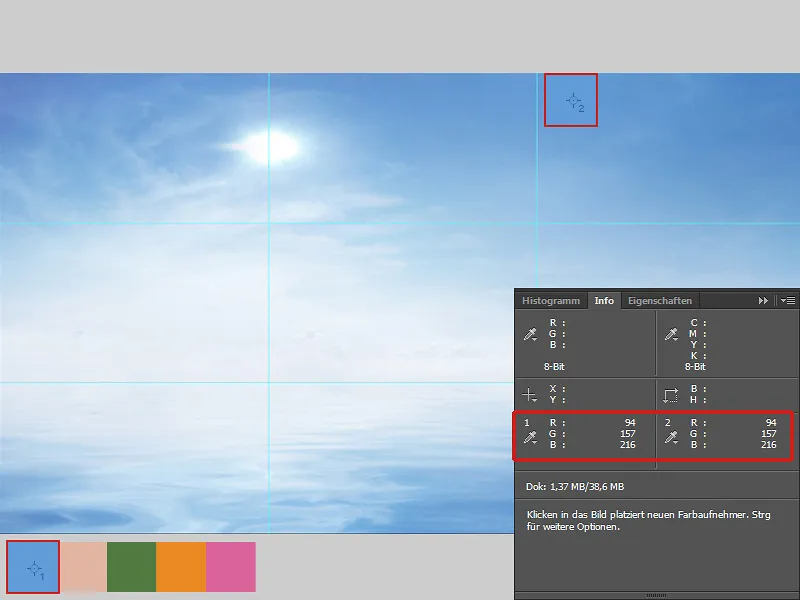Click the hint text 'Klicken in das Bild platziert neuen Farbaufnehmer'

(x=637, y=515)
